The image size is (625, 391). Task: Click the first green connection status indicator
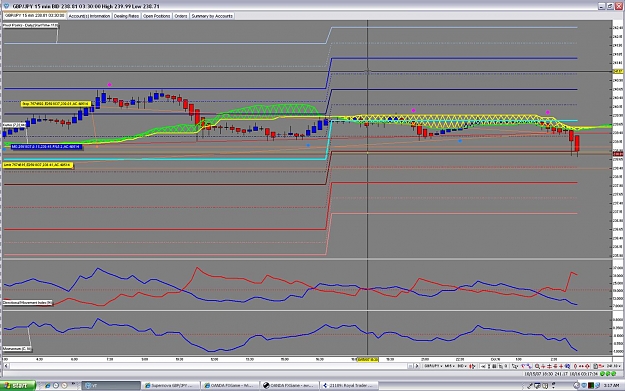pyautogui.click(x=602, y=374)
